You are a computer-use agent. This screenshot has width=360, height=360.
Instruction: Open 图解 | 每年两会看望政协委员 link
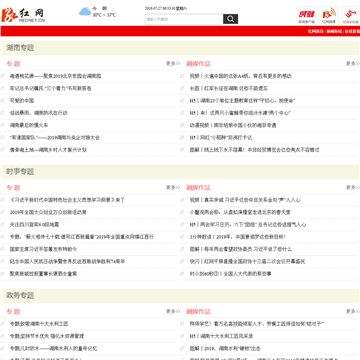click(x=241, y=249)
